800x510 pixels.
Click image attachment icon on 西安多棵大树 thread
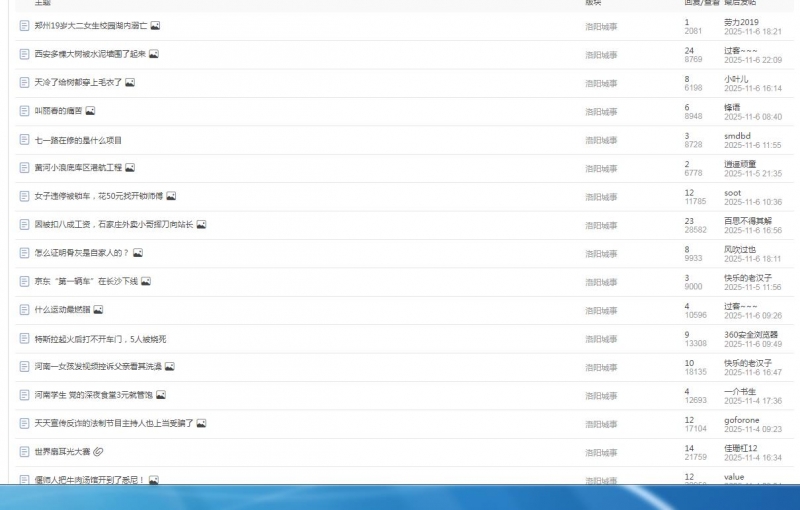coord(154,54)
